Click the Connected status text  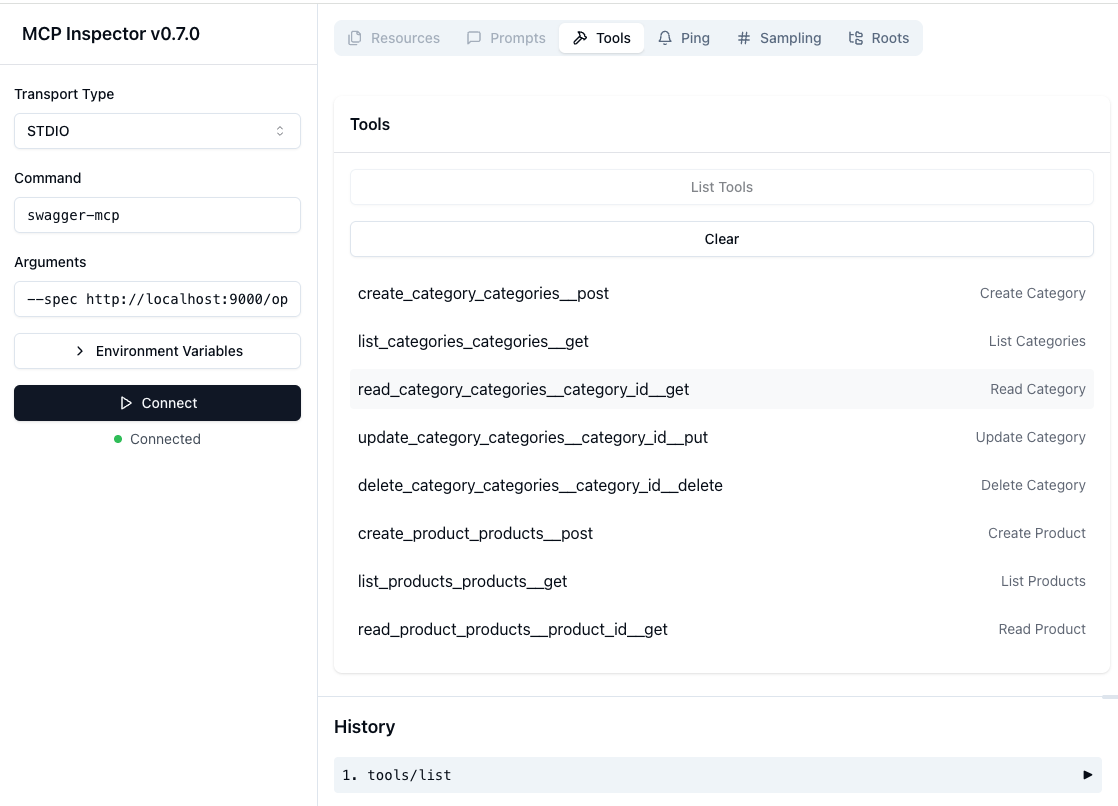click(x=165, y=439)
